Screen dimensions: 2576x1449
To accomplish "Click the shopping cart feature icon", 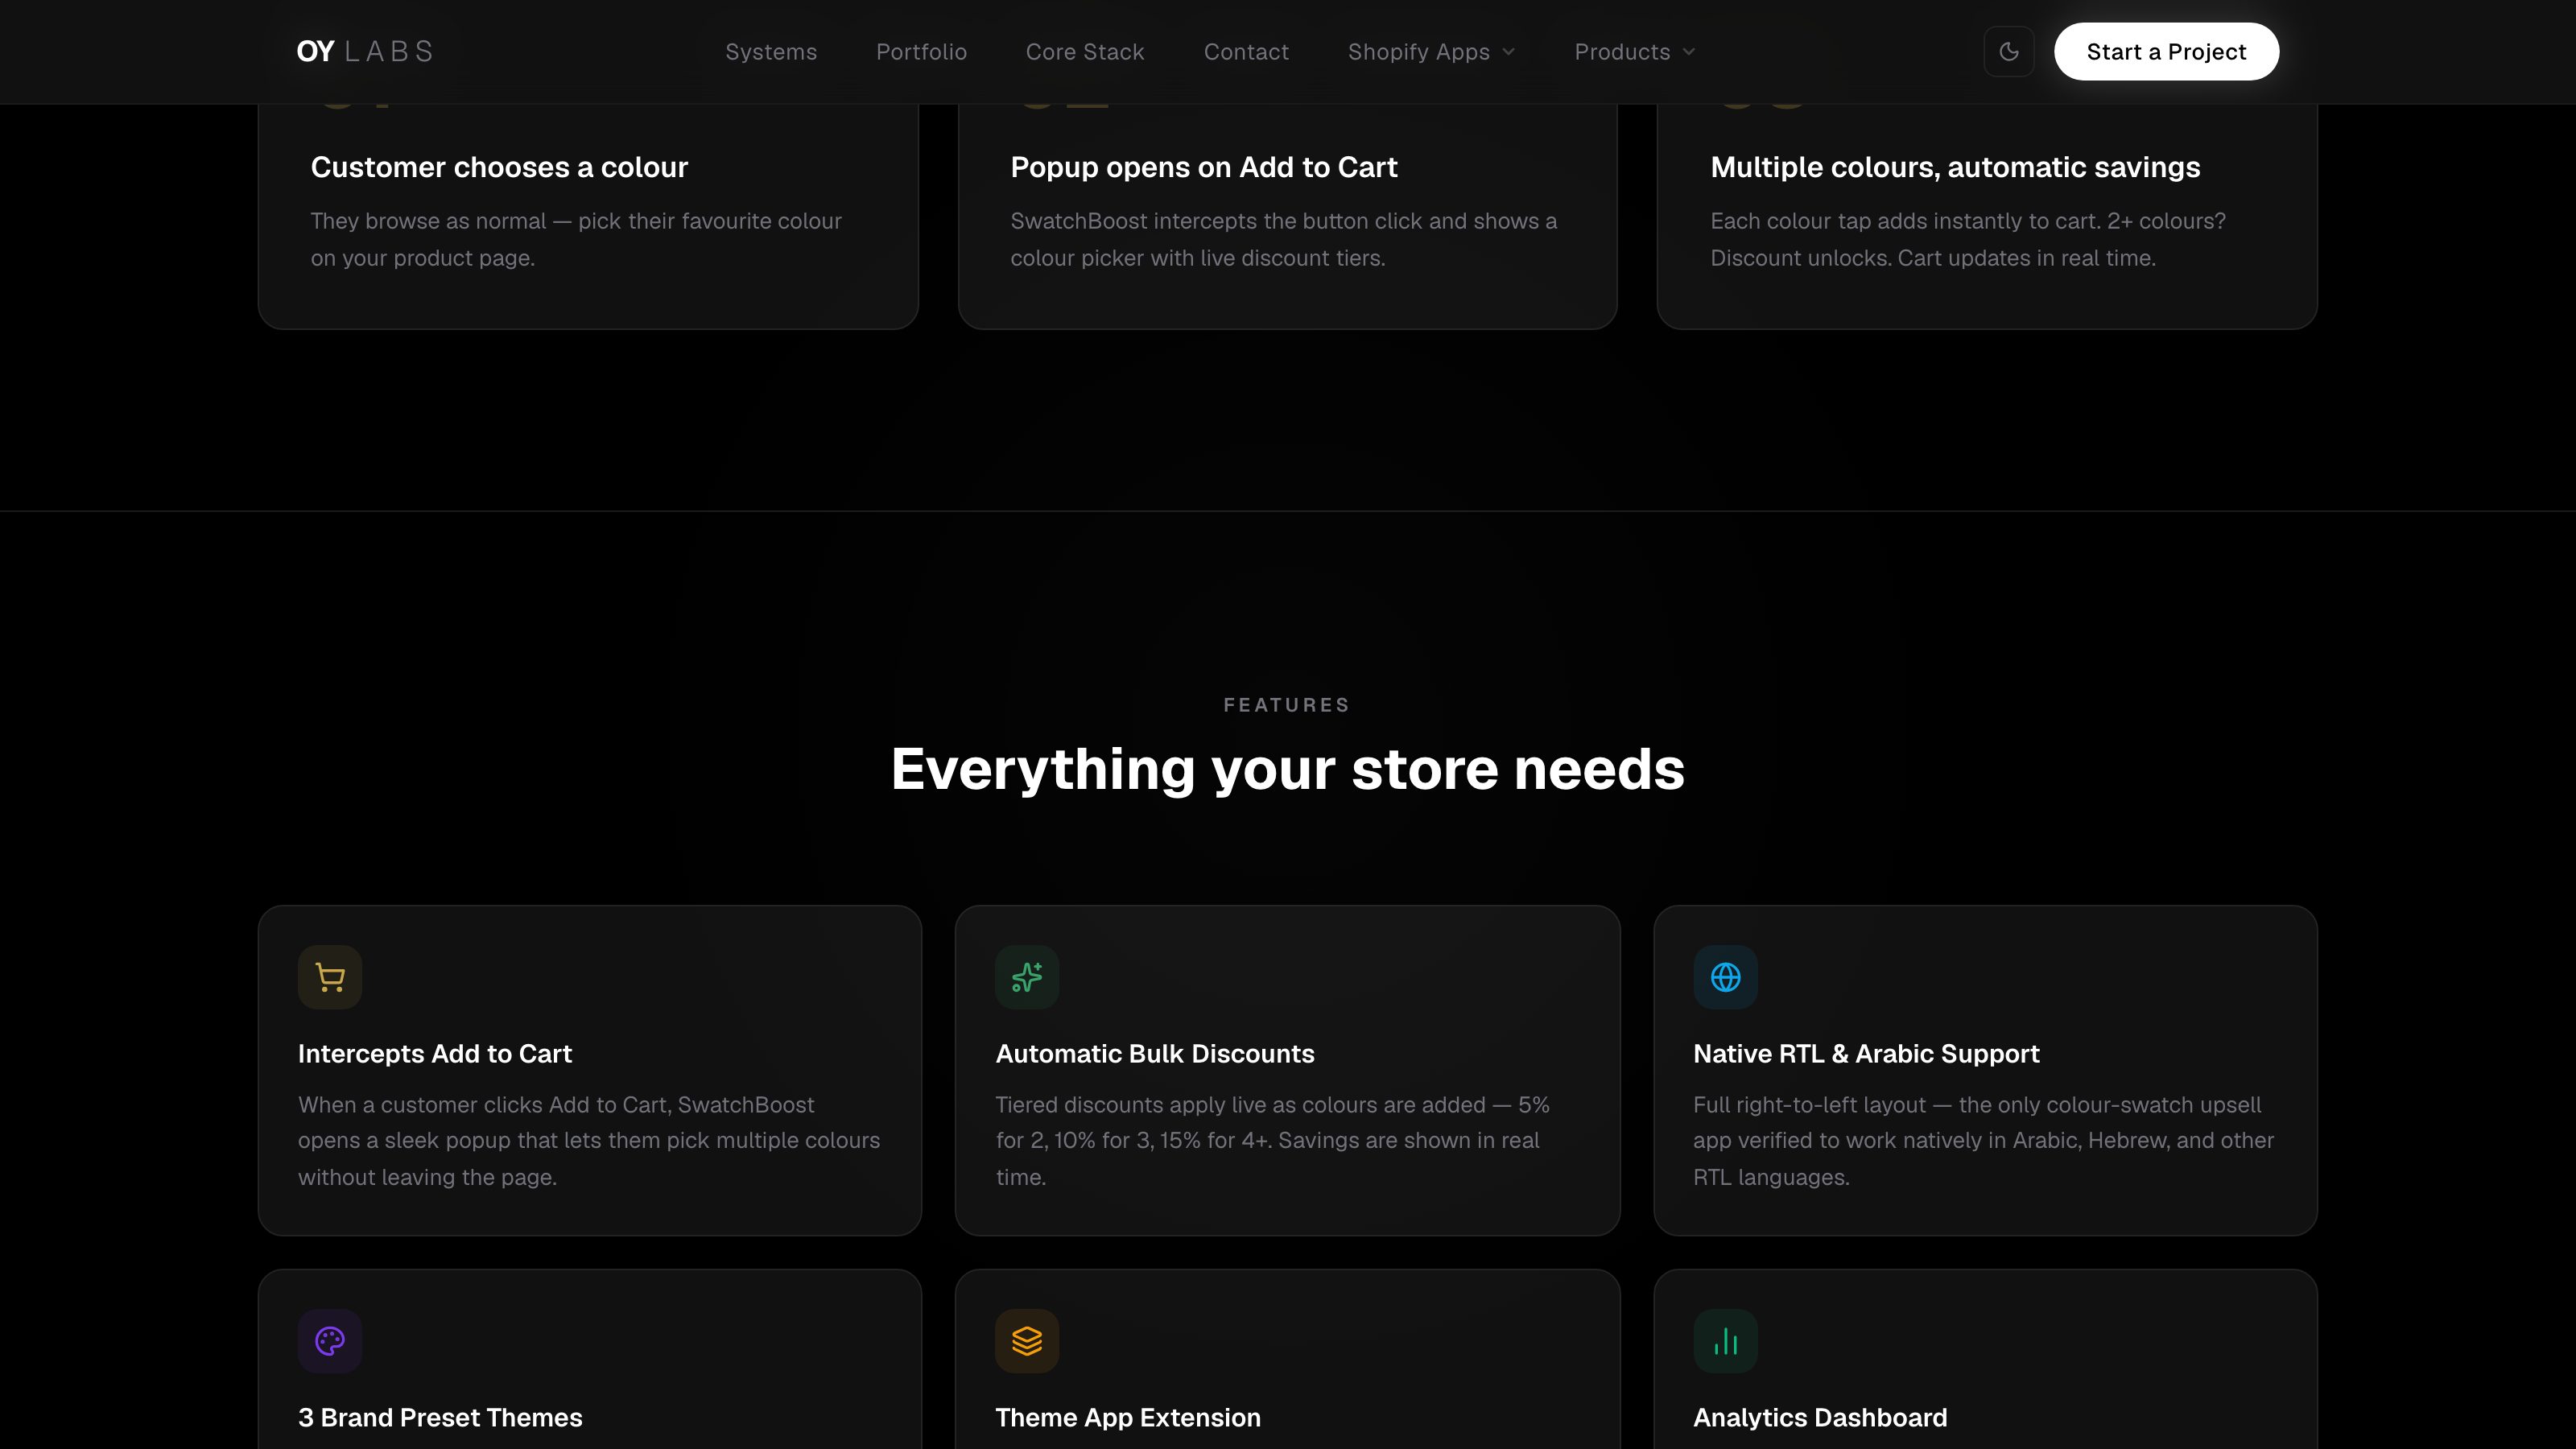I will coord(330,977).
